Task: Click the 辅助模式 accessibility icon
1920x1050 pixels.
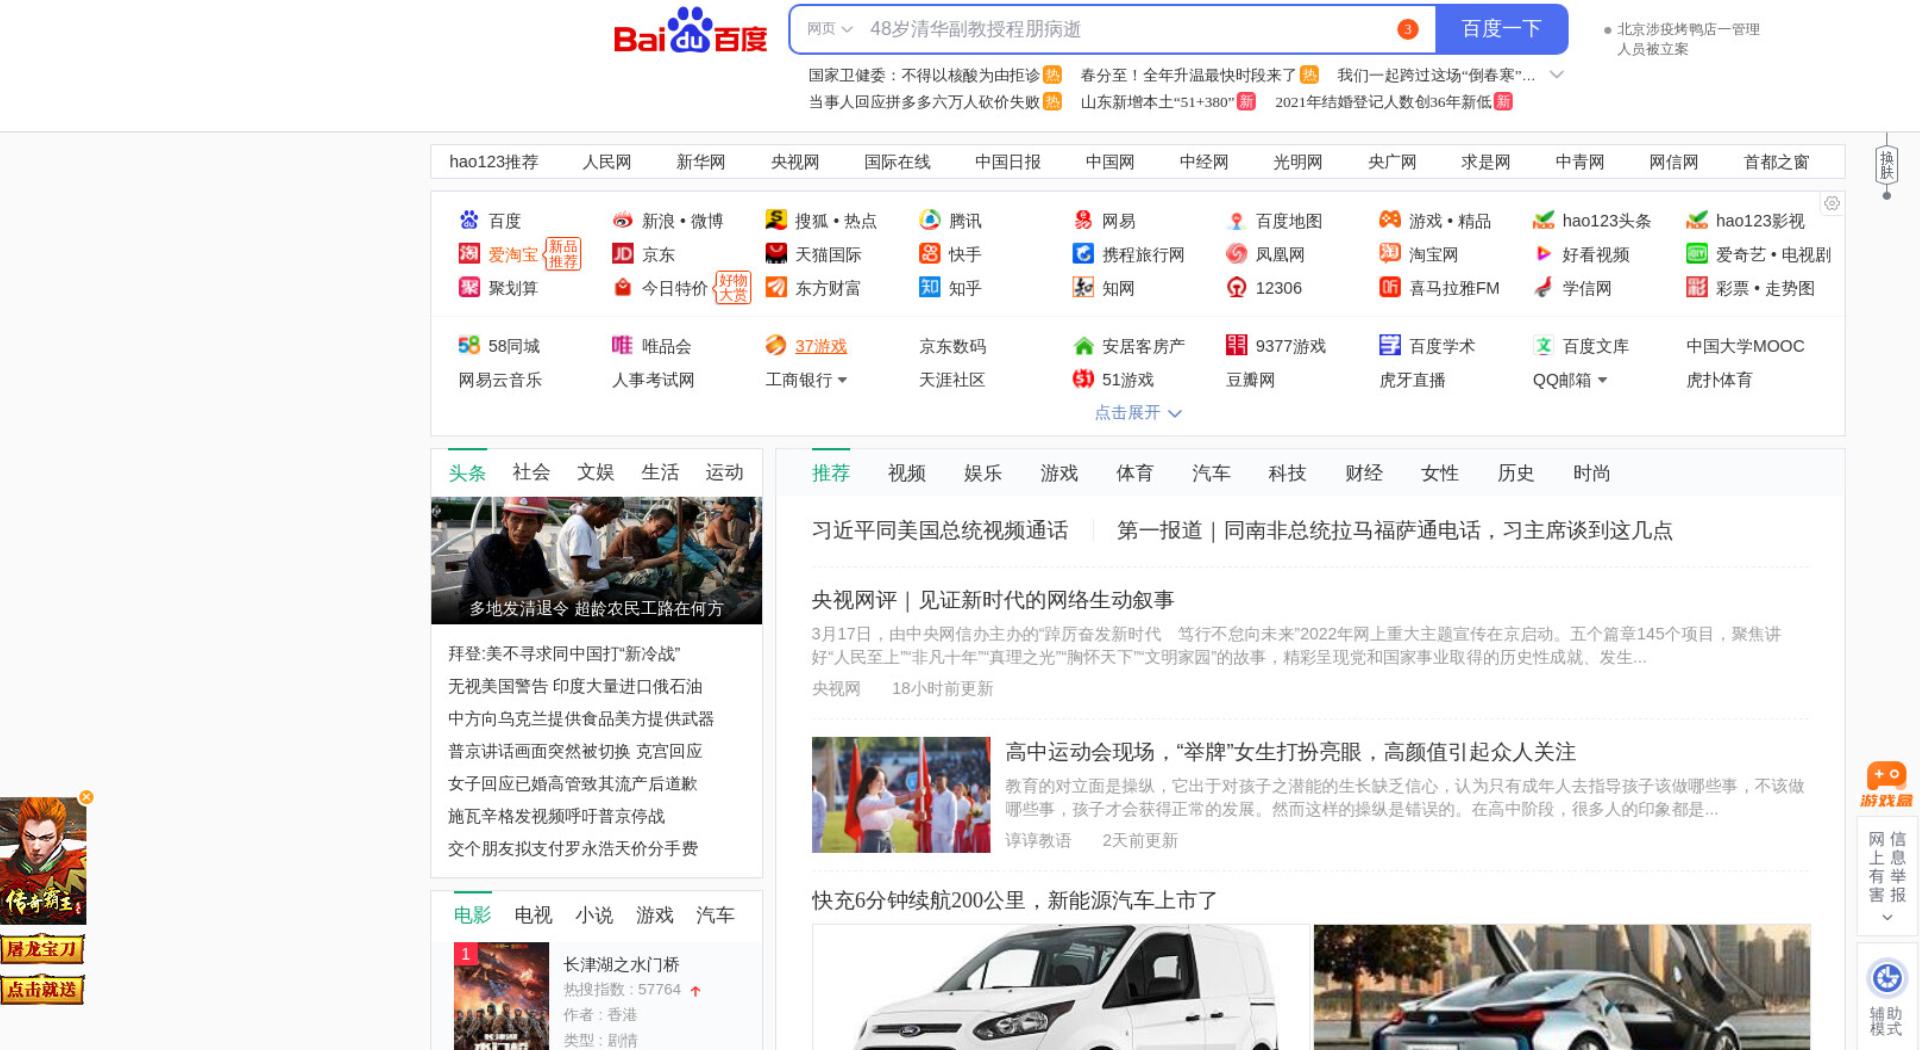Action: coord(1887,978)
